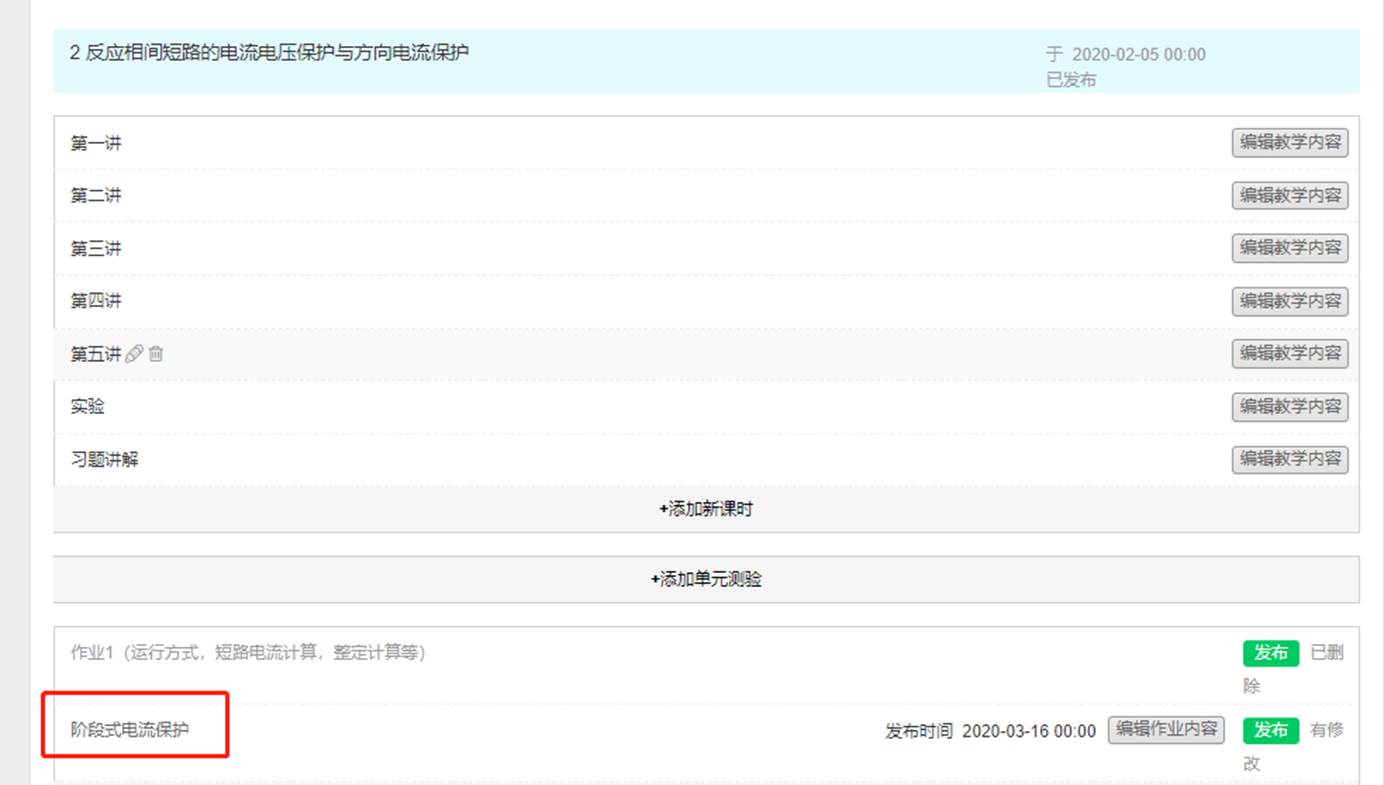The image size is (1384, 785).
Task: Edit teaching content for 习题讲解
Action: point(1290,460)
